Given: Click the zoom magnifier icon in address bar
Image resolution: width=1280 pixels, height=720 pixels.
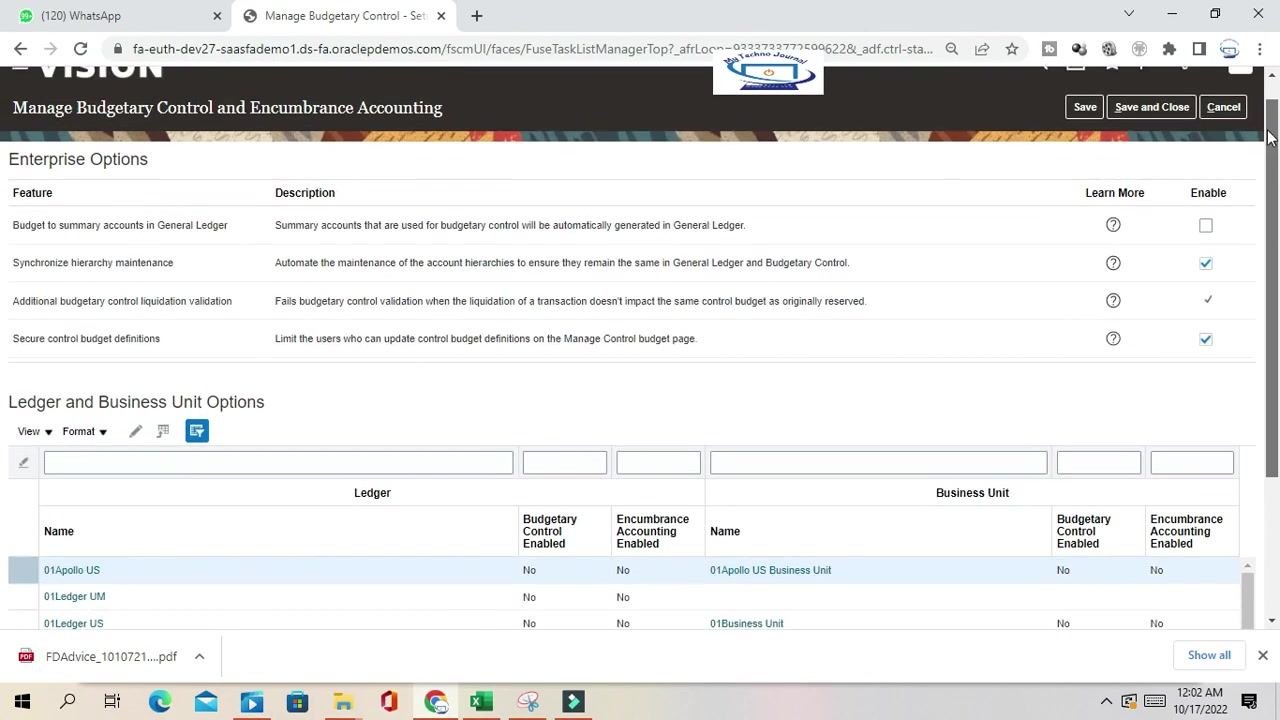Looking at the screenshot, I should (x=952, y=48).
